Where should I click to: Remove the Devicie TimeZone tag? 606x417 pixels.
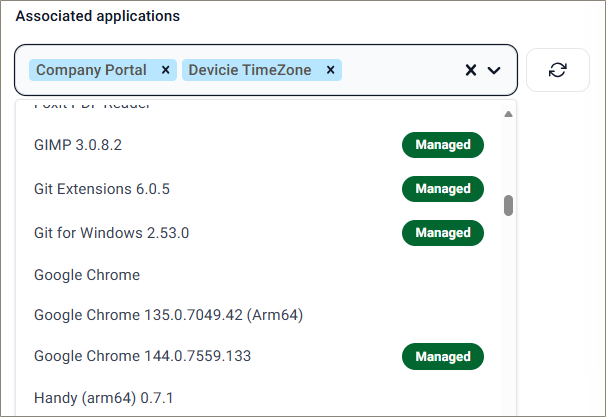click(330, 70)
